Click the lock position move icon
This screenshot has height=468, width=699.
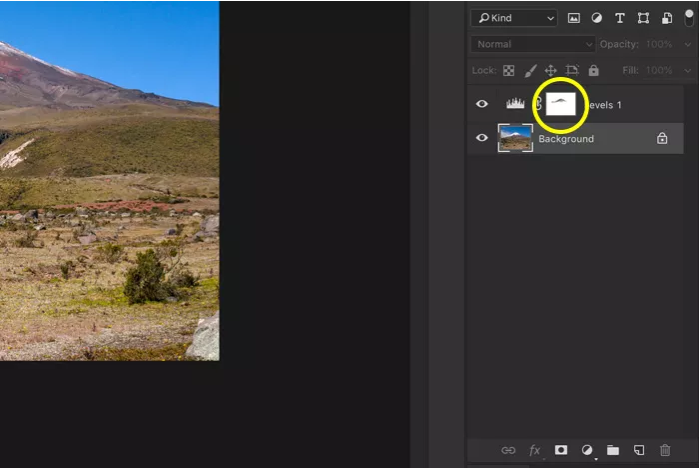point(550,71)
